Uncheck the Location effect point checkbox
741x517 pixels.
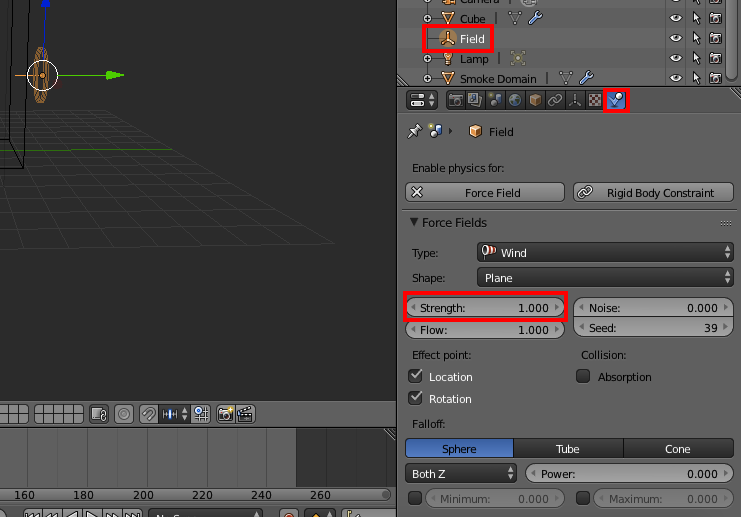click(415, 376)
